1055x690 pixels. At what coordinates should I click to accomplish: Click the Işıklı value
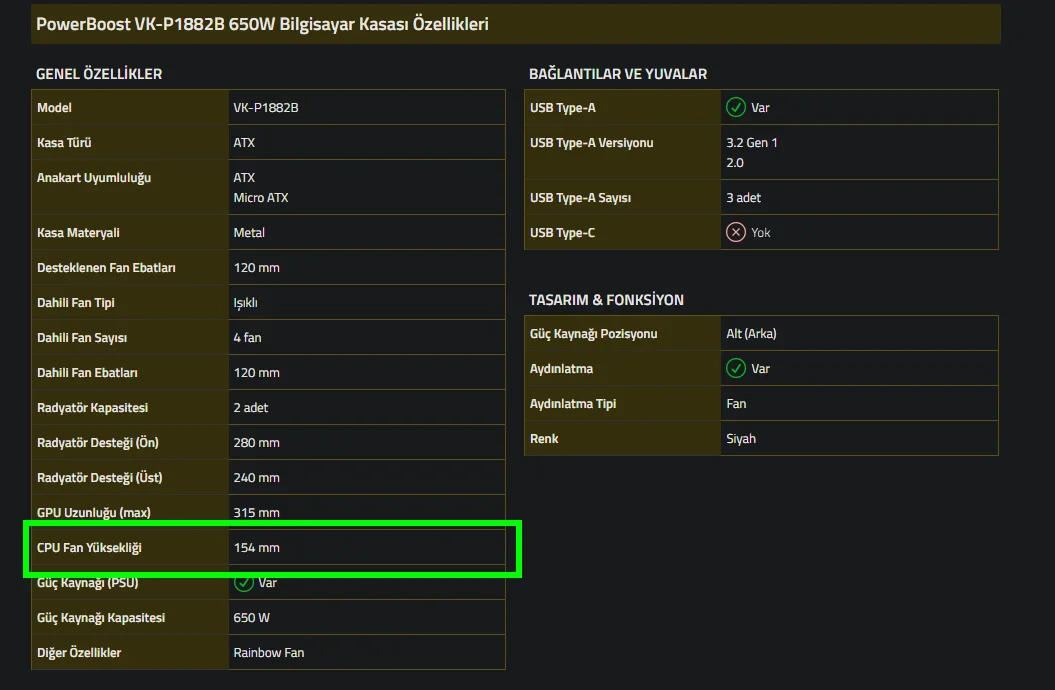[246, 303]
